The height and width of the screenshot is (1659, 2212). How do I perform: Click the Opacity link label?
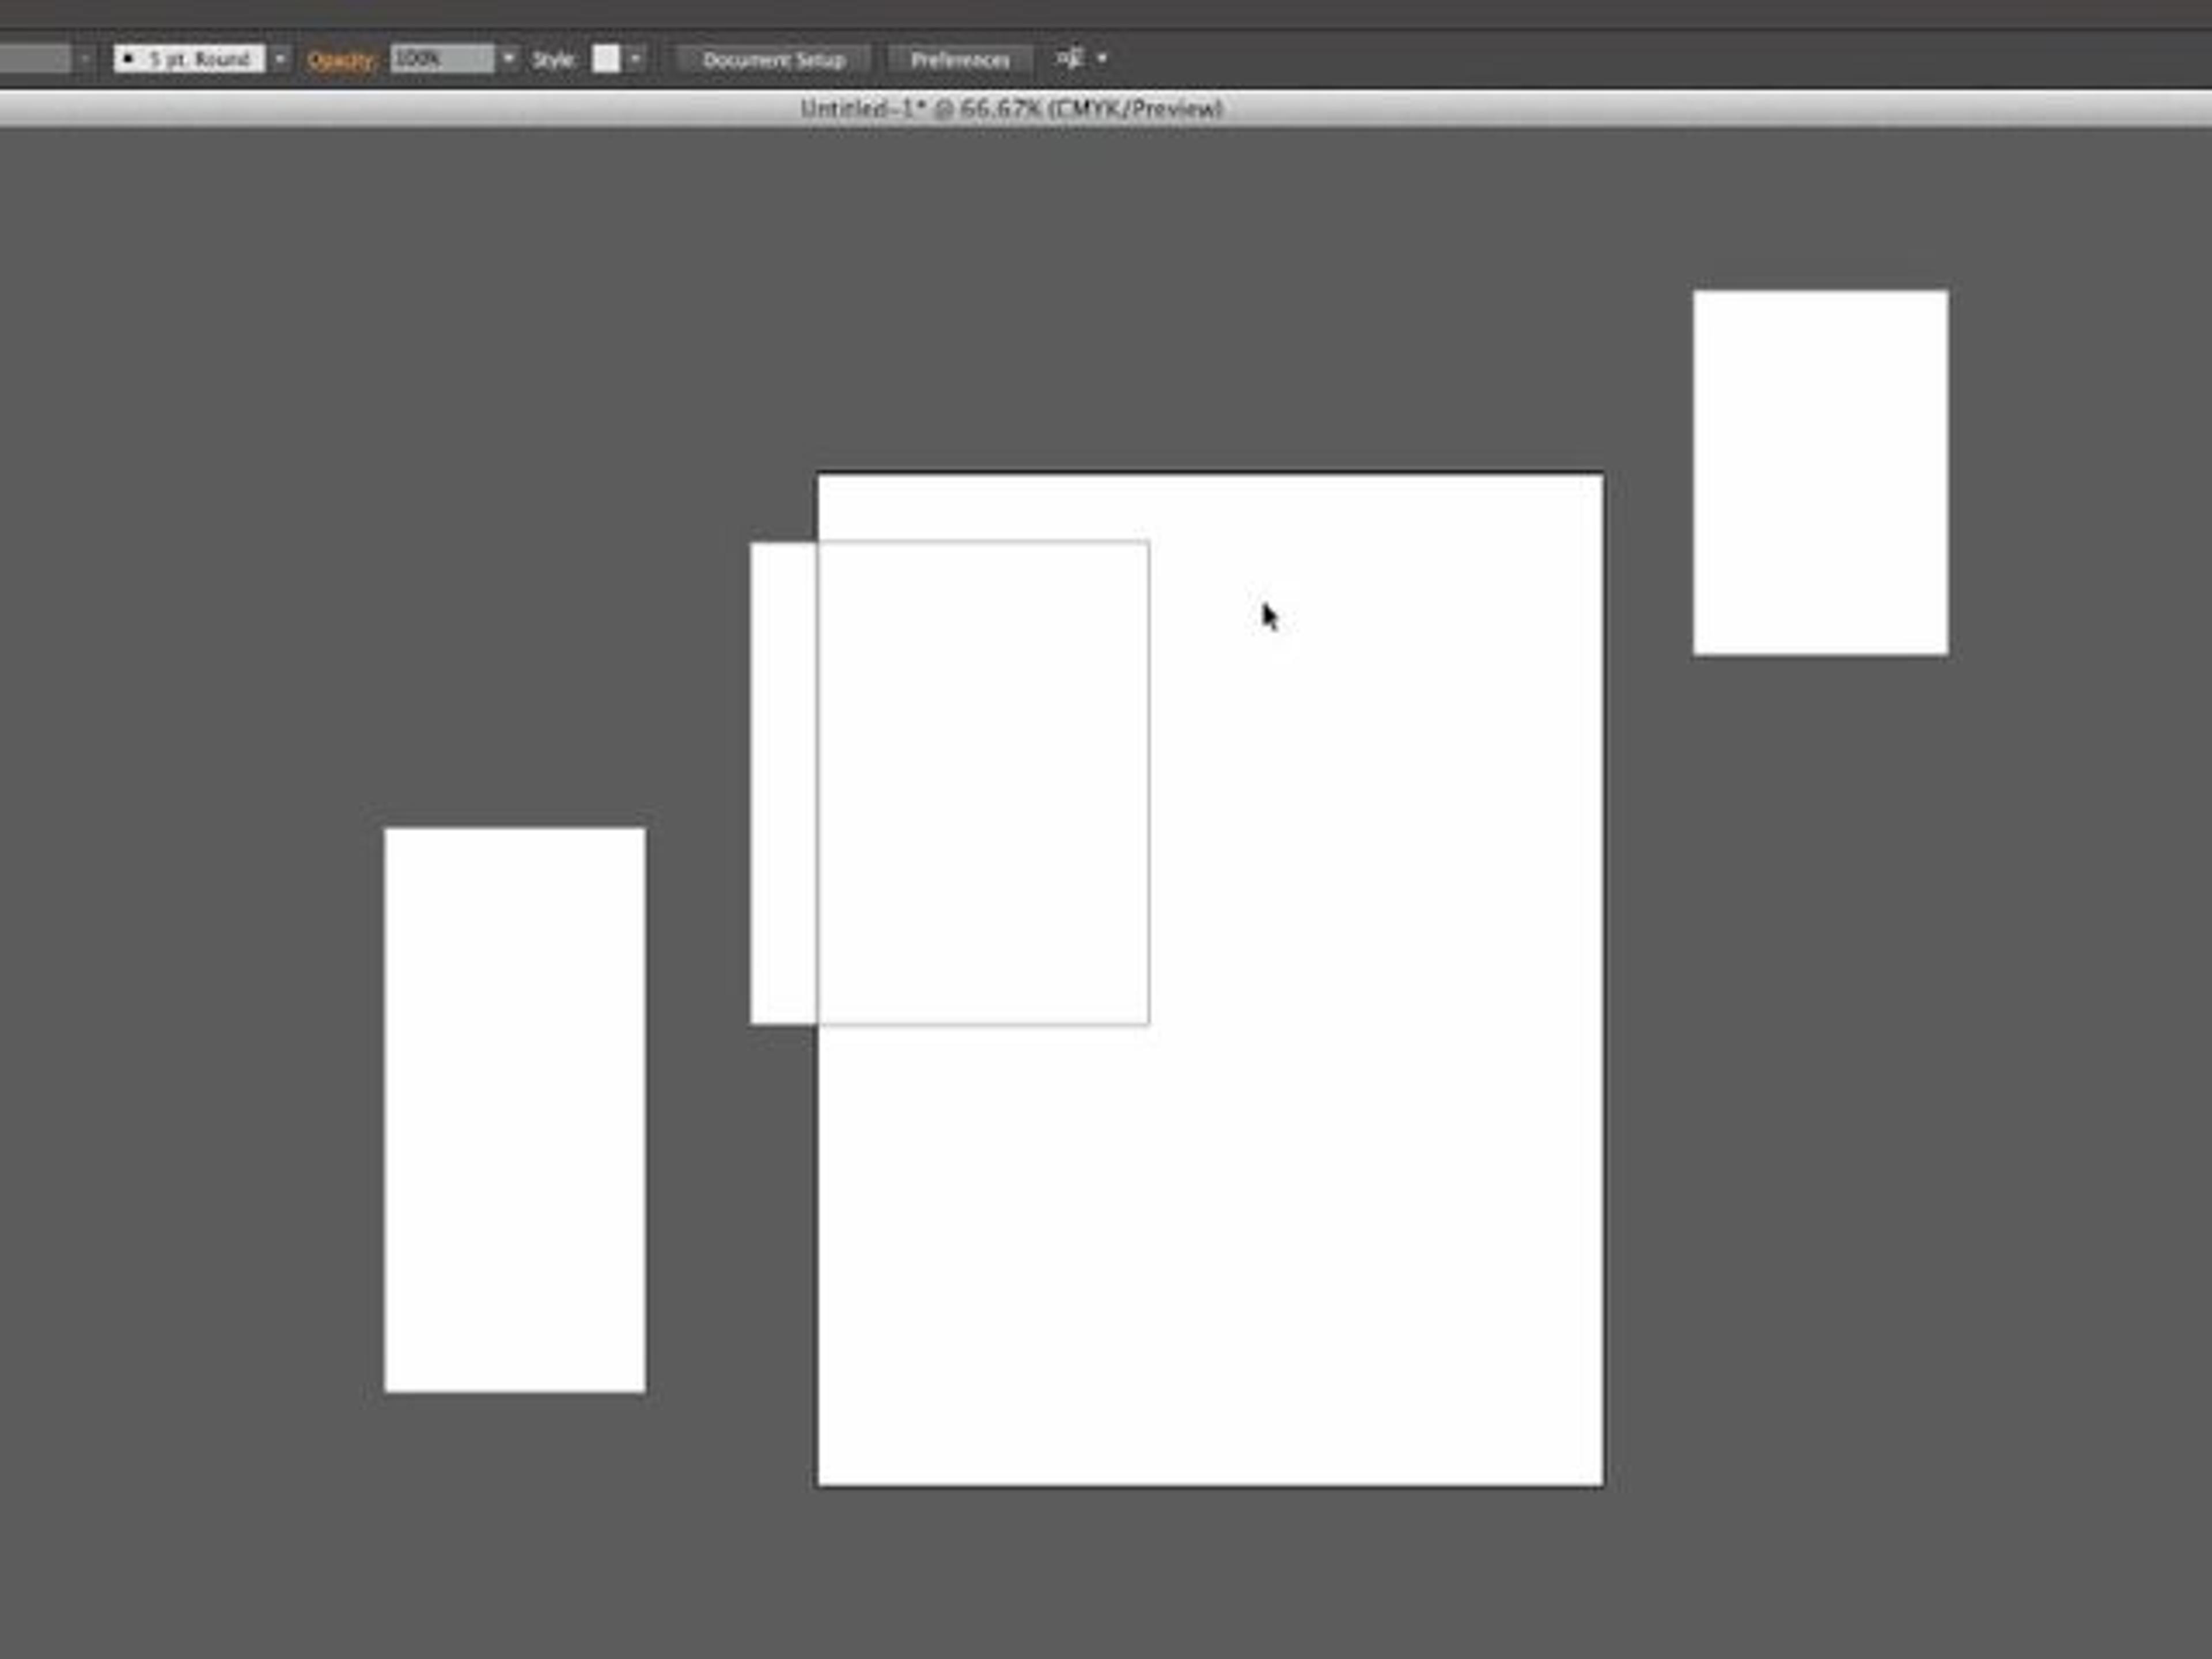point(341,60)
